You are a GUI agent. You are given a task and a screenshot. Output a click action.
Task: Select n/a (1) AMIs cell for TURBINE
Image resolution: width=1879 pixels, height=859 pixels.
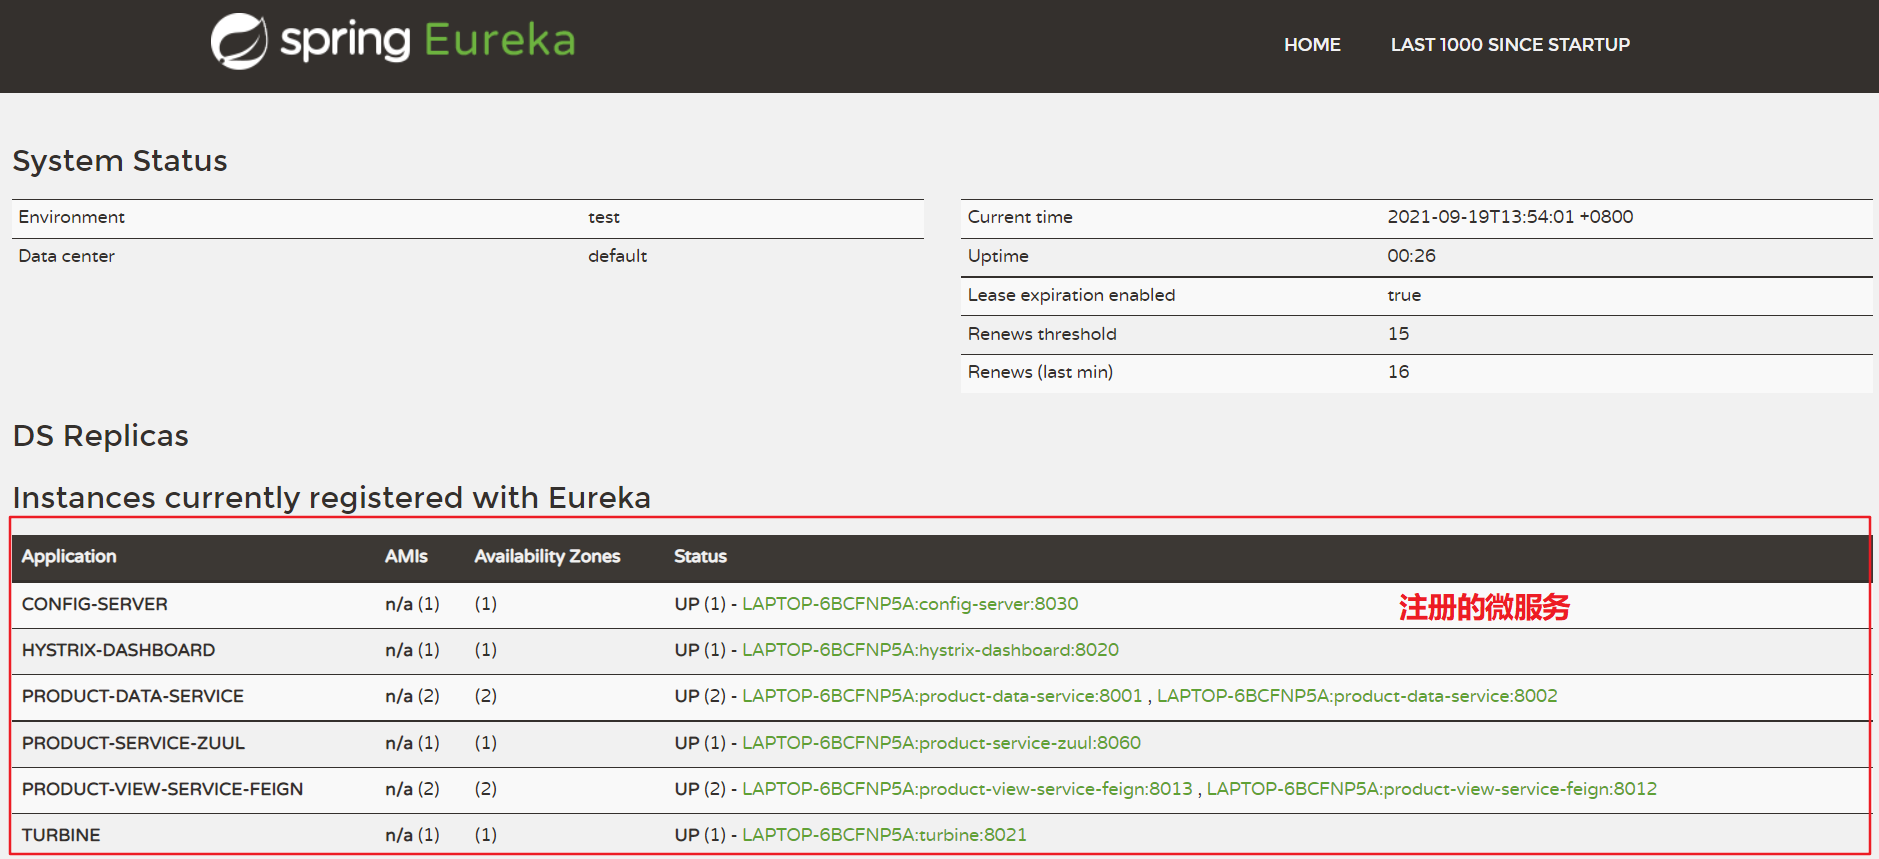click(x=412, y=835)
